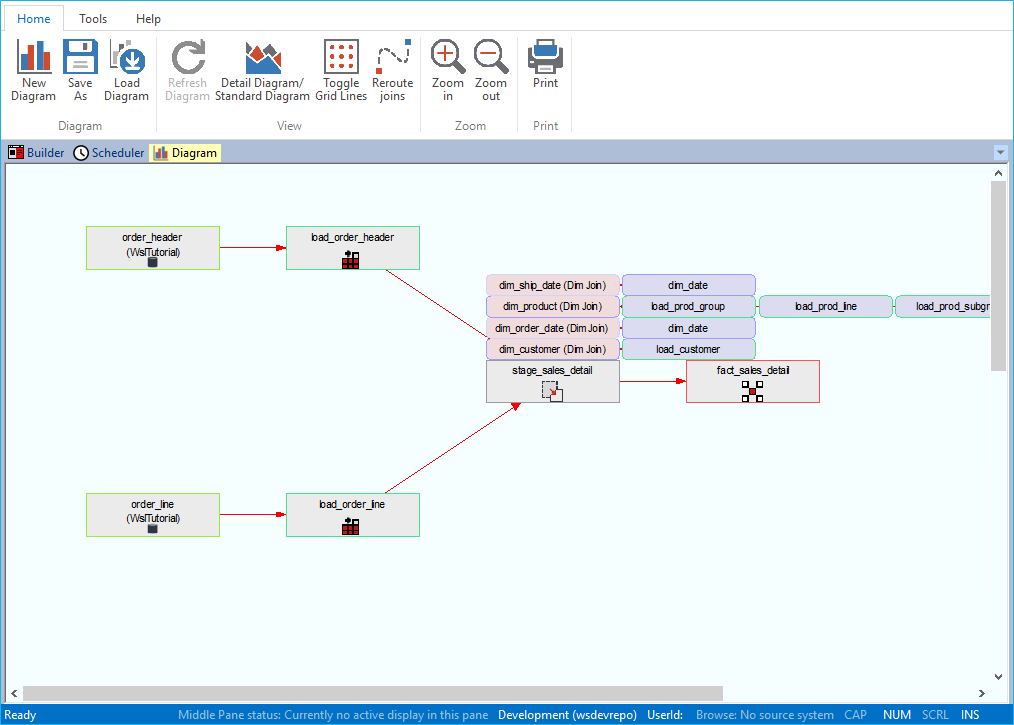This screenshot has height=725, width=1014.
Task: Click the Reroute joins icon
Action: click(x=393, y=56)
